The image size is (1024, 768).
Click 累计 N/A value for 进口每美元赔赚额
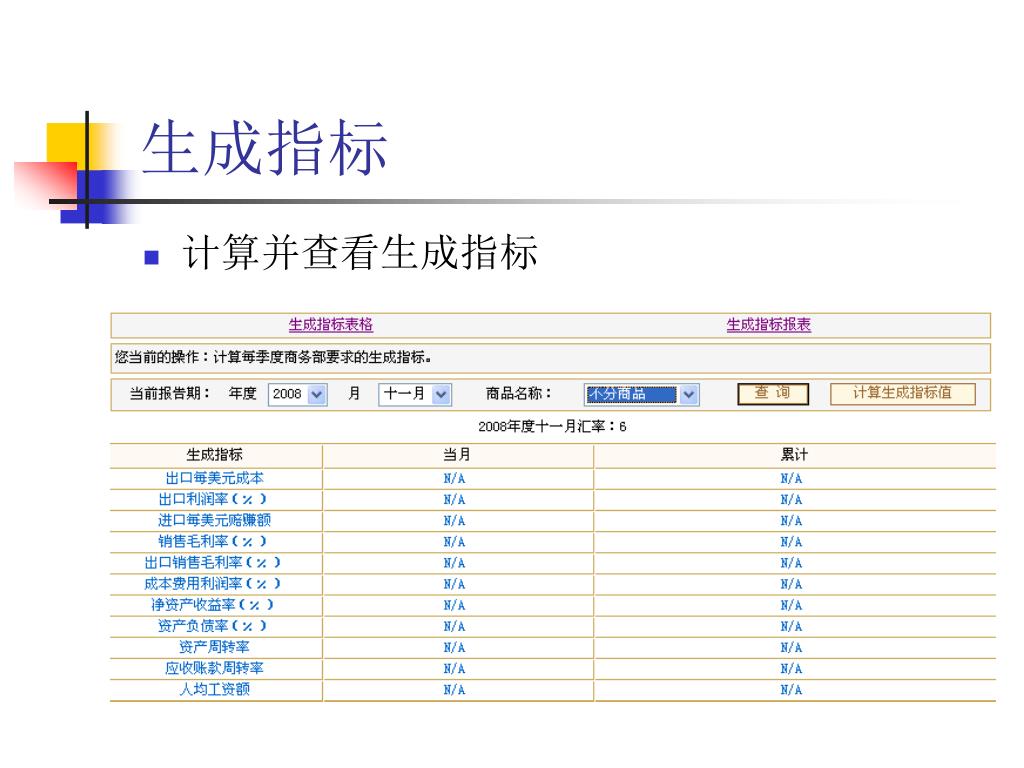[x=792, y=521]
